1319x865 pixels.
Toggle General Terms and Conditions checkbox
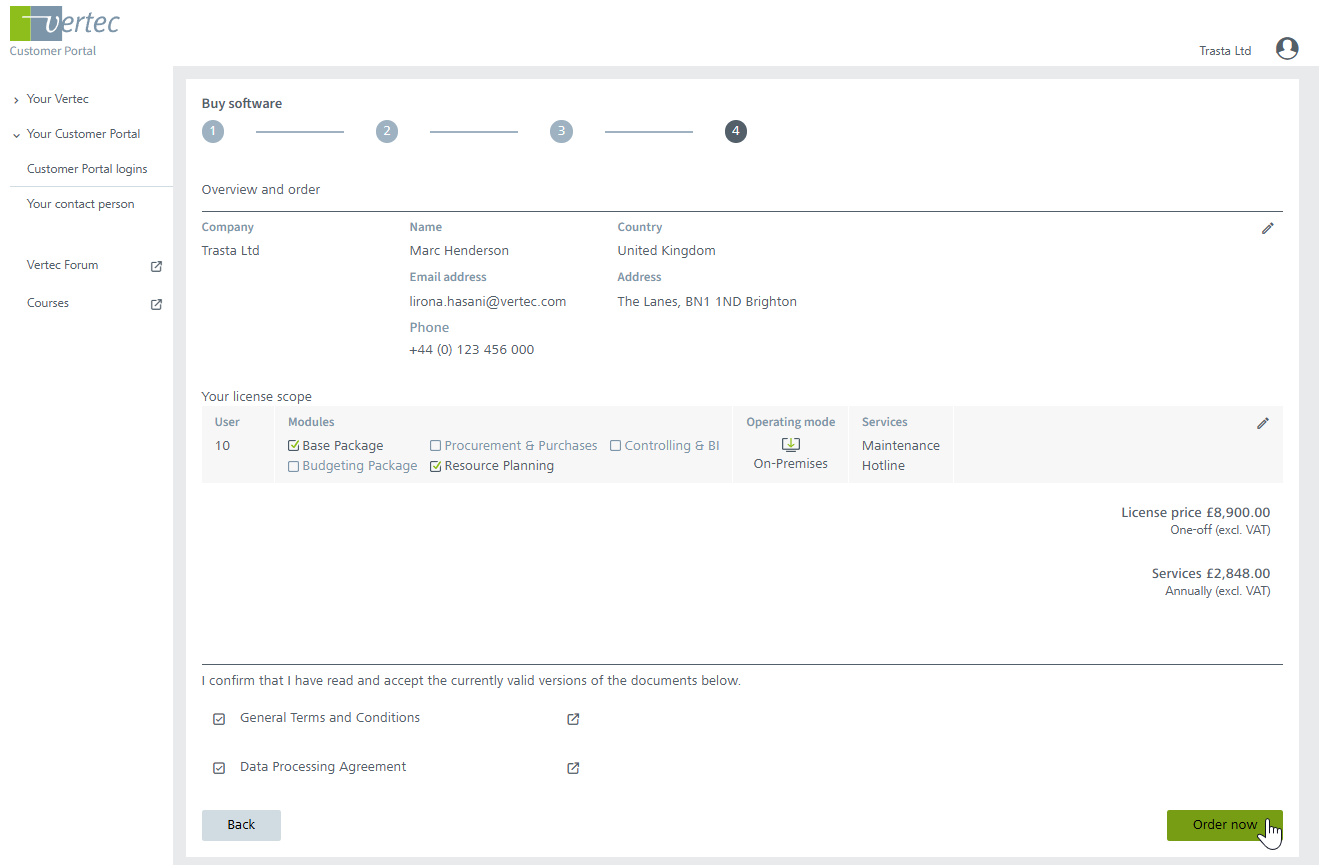click(x=219, y=719)
